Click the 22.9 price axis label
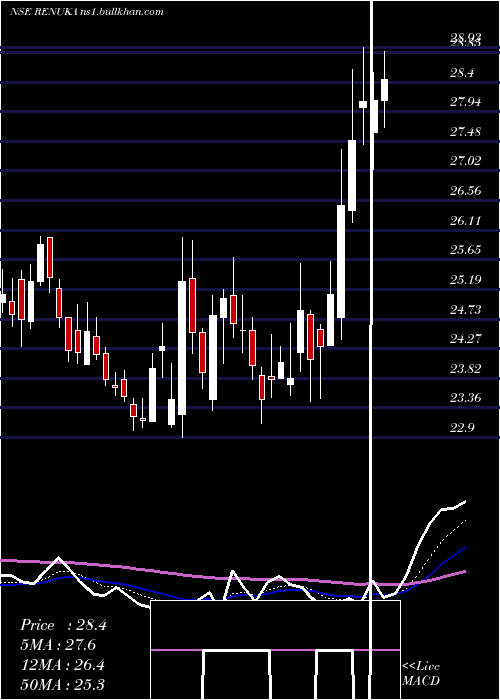This screenshot has height=700, width=500. [462, 428]
